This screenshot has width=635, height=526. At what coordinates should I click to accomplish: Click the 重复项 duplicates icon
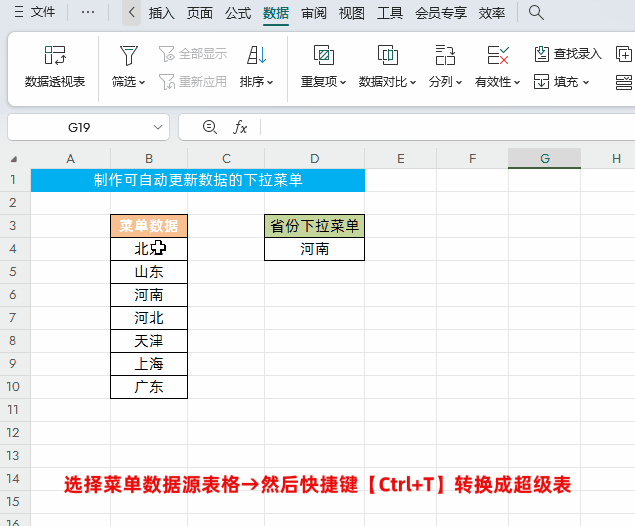coord(324,55)
